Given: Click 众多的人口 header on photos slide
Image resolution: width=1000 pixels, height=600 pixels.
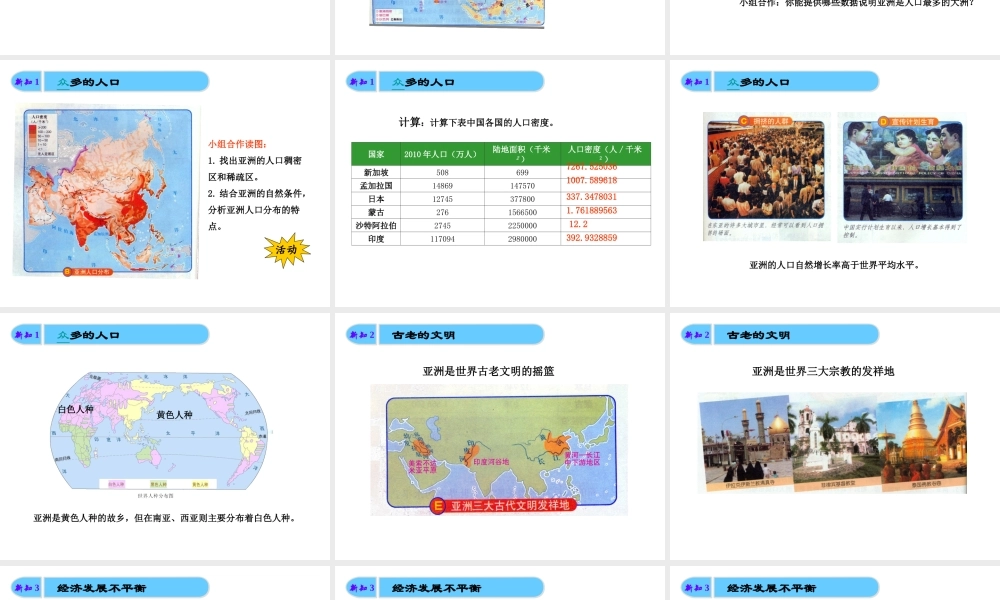Looking at the screenshot, I should coord(758,82).
